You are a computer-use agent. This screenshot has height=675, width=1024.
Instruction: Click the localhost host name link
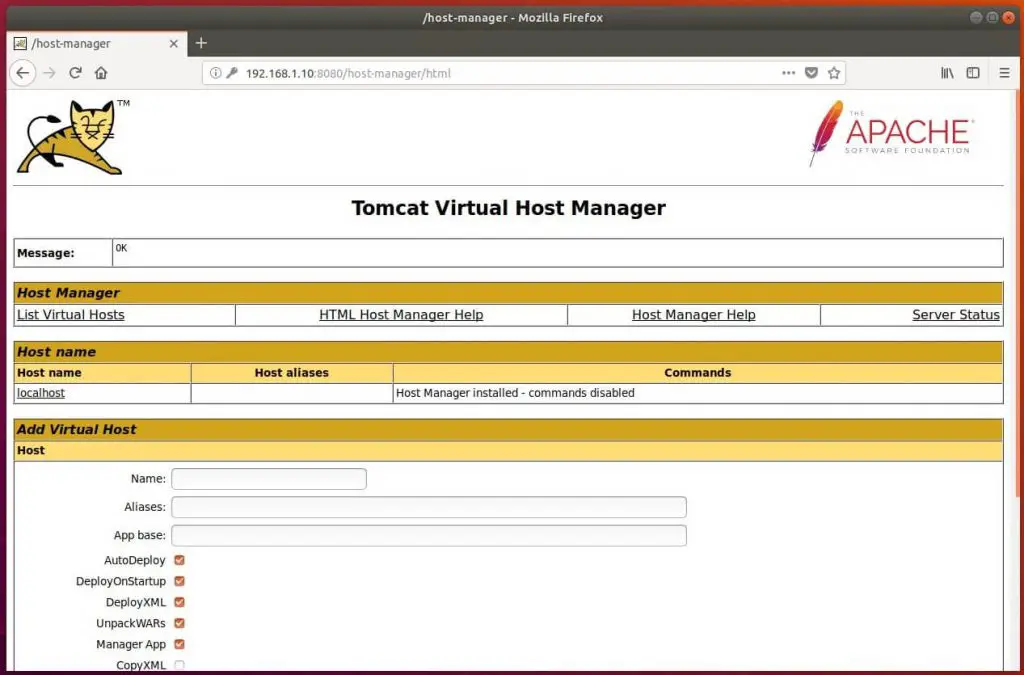(x=40, y=393)
